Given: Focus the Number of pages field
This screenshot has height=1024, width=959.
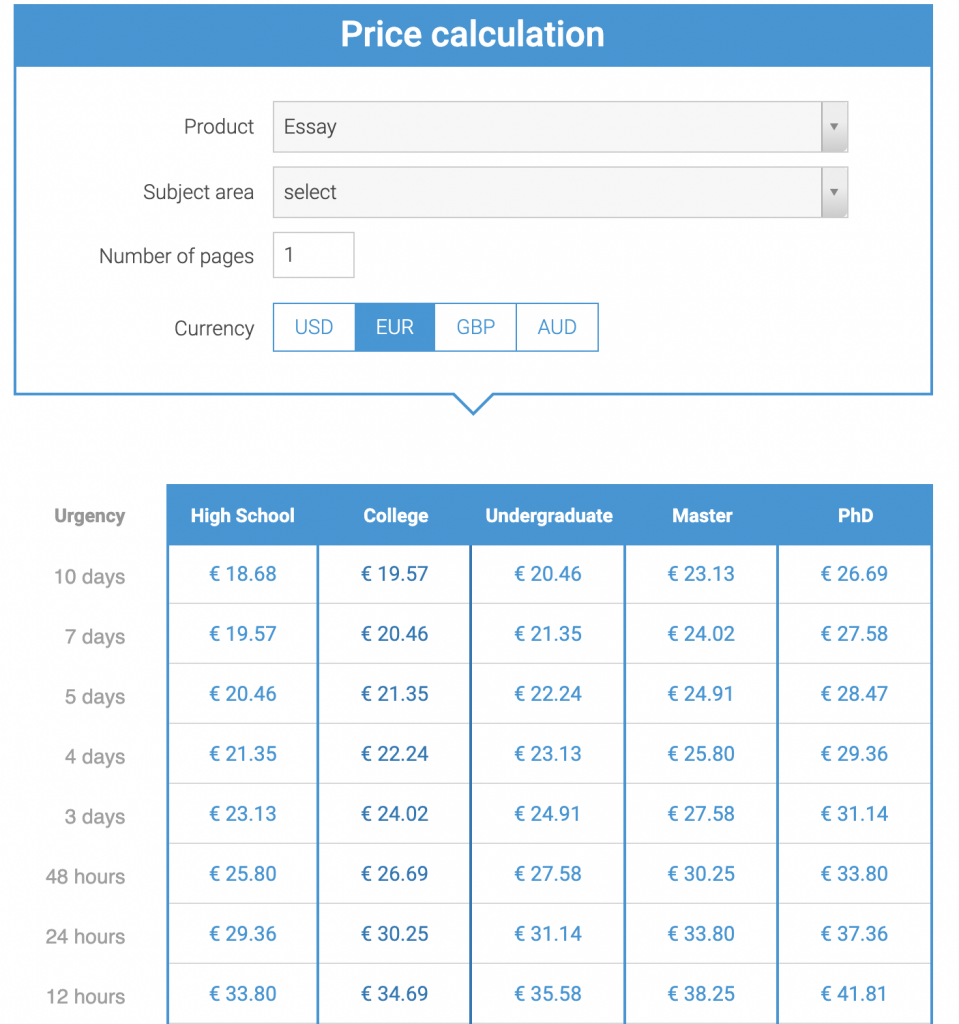Looking at the screenshot, I should tap(313, 255).
